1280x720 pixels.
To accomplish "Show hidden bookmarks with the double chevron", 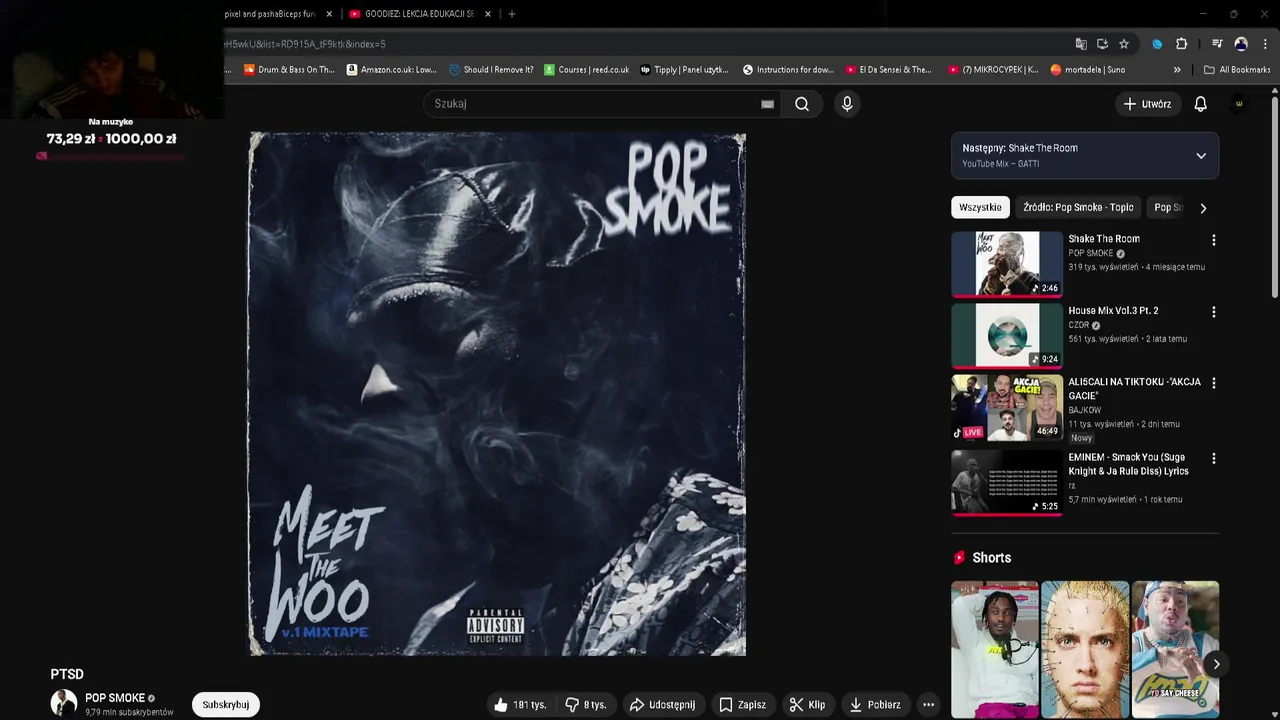I will pyautogui.click(x=1177, y=70).
